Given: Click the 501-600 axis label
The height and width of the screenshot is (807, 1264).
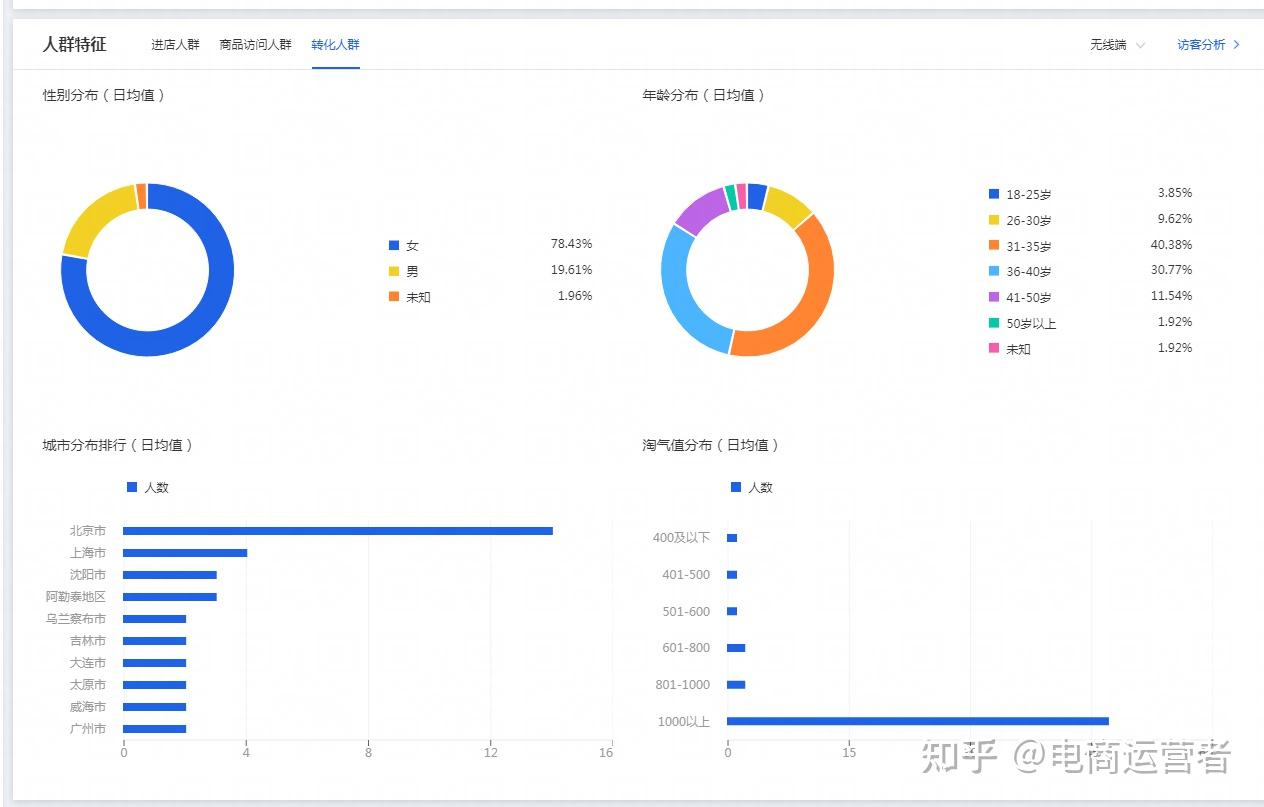Looking at the screenshot, I should click(686, 612).
